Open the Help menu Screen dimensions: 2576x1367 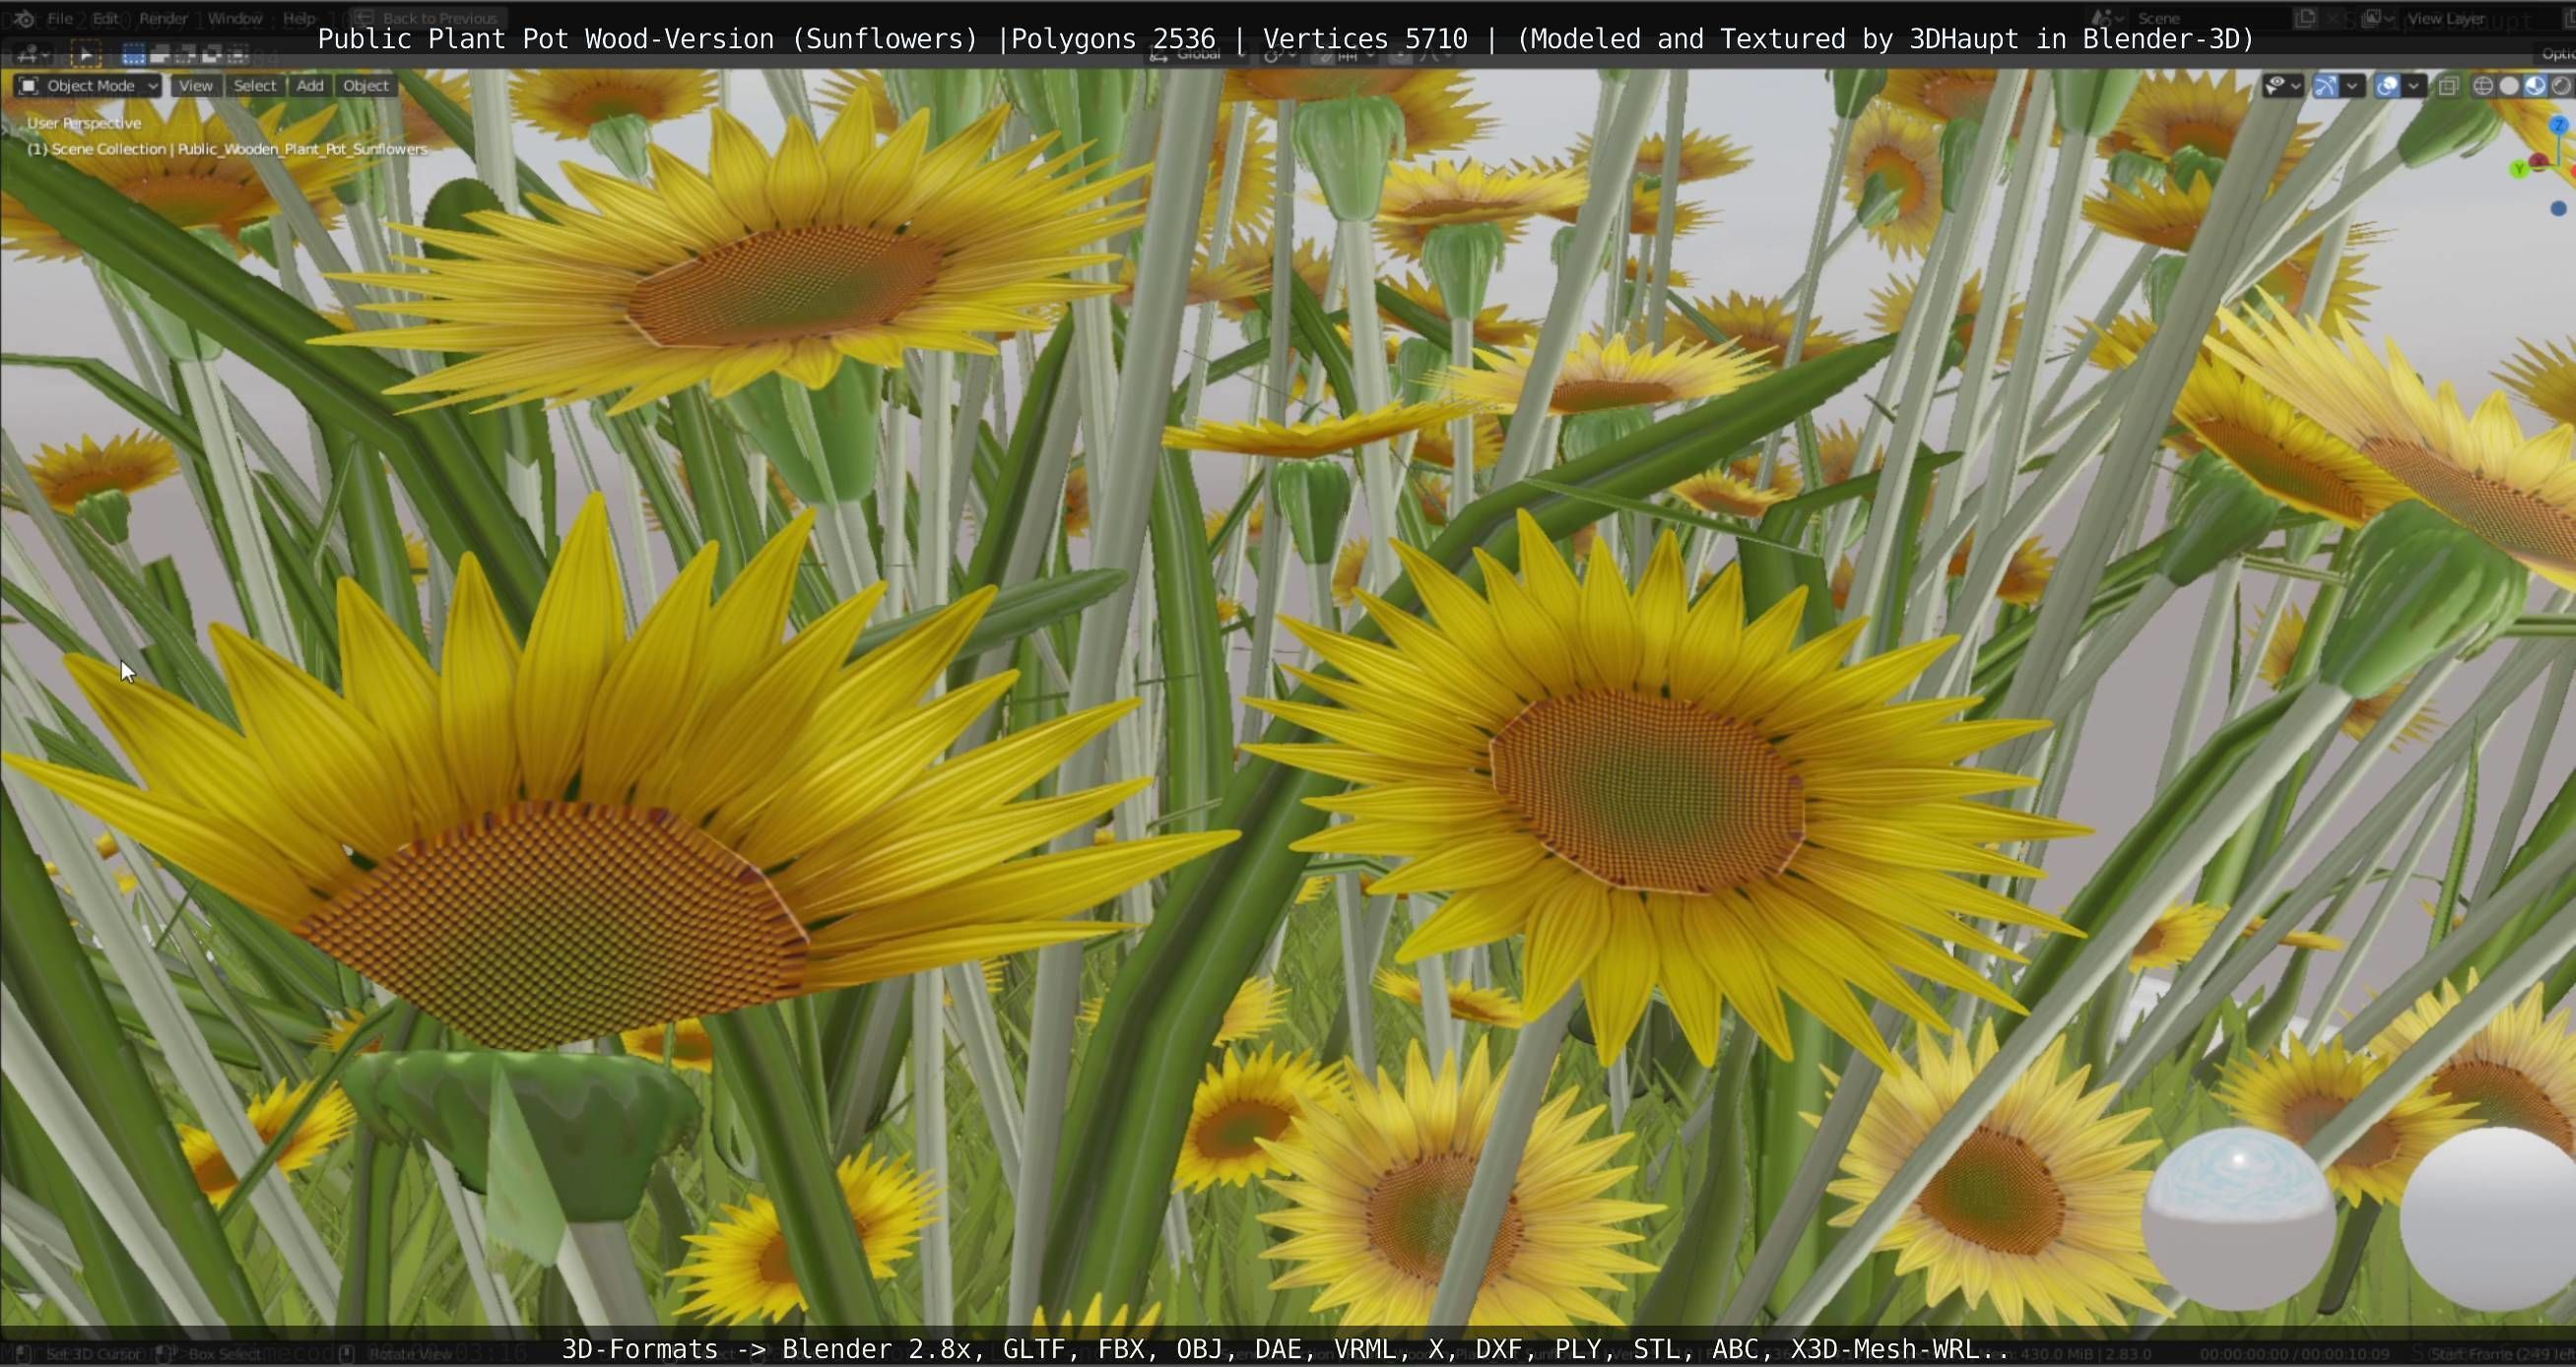click(x=299, y=18)
